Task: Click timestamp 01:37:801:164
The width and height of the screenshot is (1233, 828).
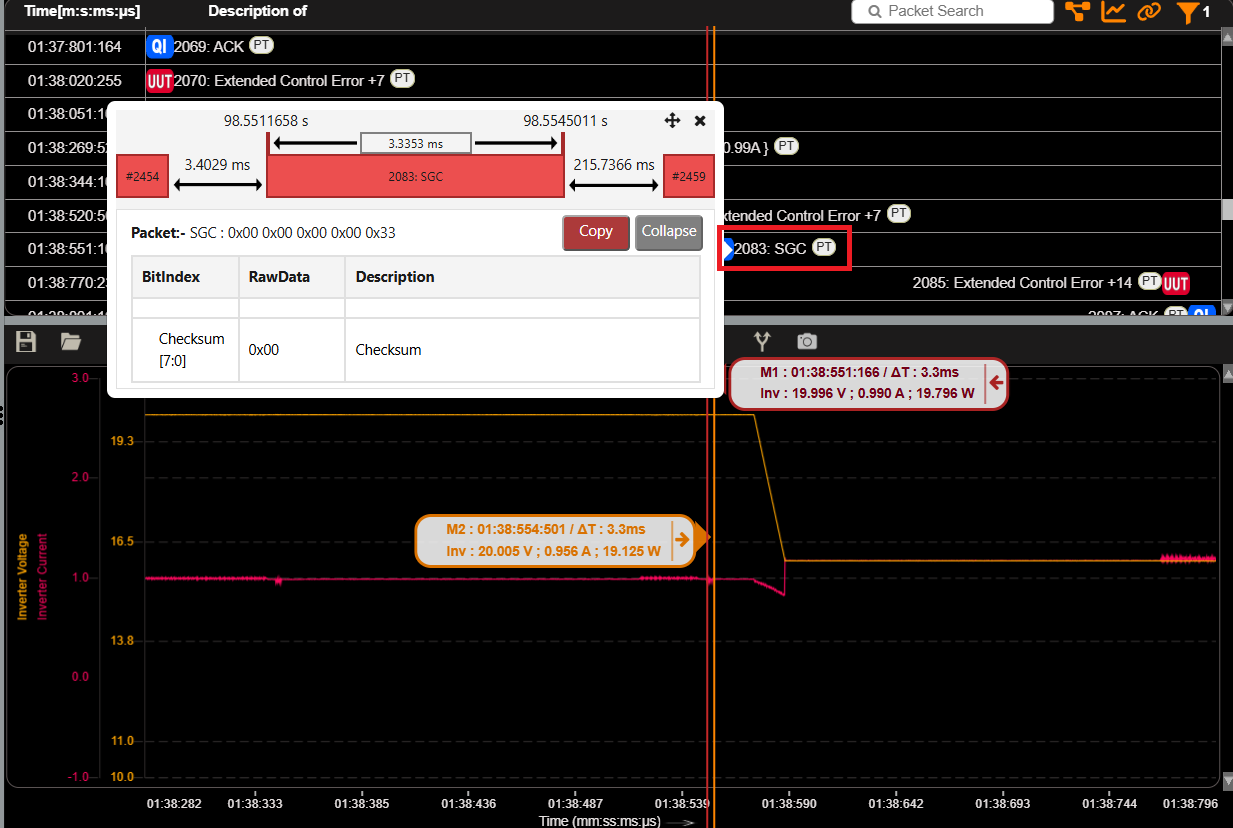Action: 75,46
